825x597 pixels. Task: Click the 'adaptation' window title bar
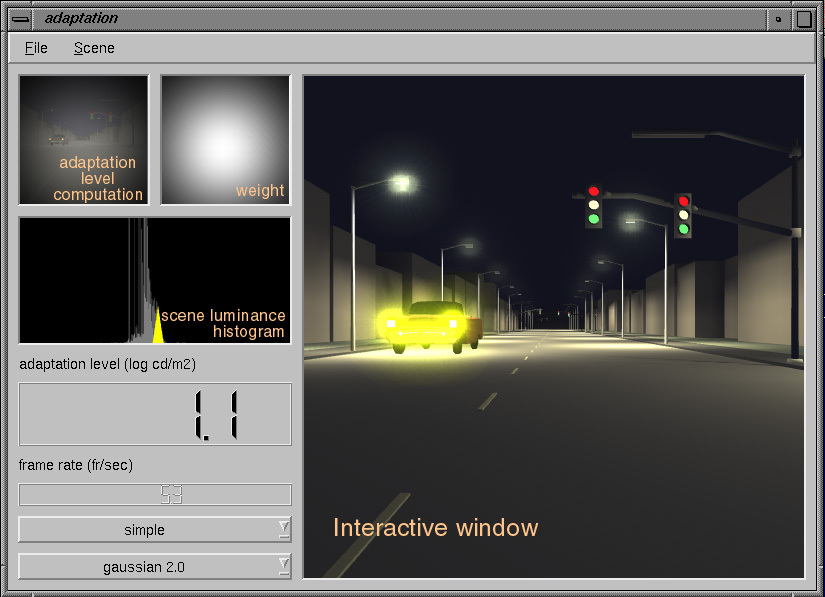click(400, 18)
